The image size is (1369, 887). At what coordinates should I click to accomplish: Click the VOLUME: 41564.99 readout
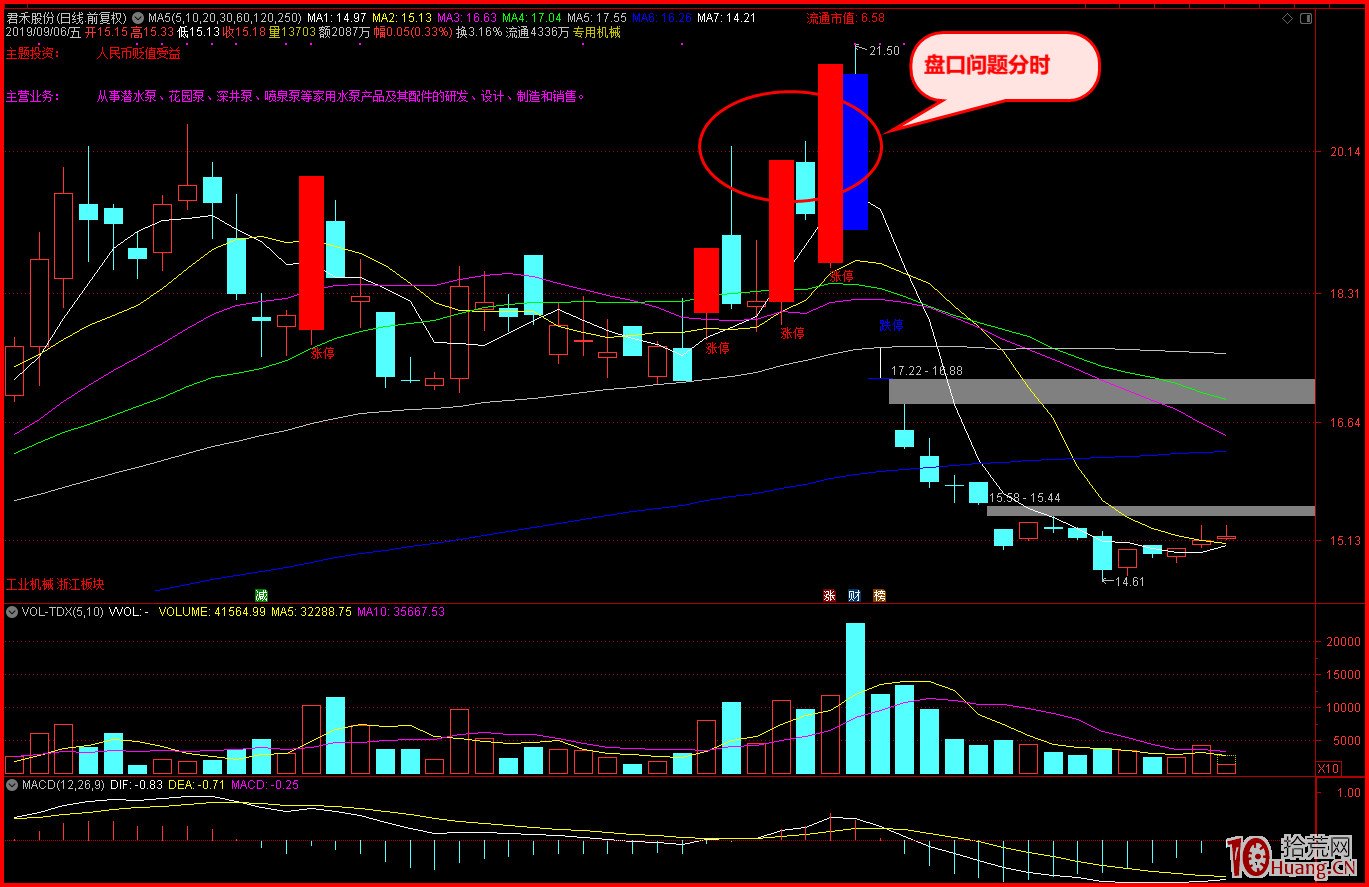coord(212,611)
